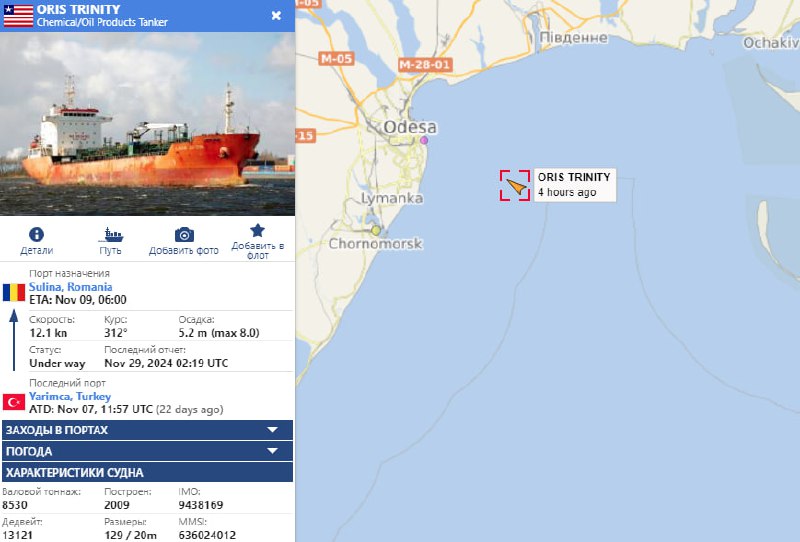Click the Romania flag next to Sulina
This screenshot has height=542, width=800.
[x=14, y=293]
